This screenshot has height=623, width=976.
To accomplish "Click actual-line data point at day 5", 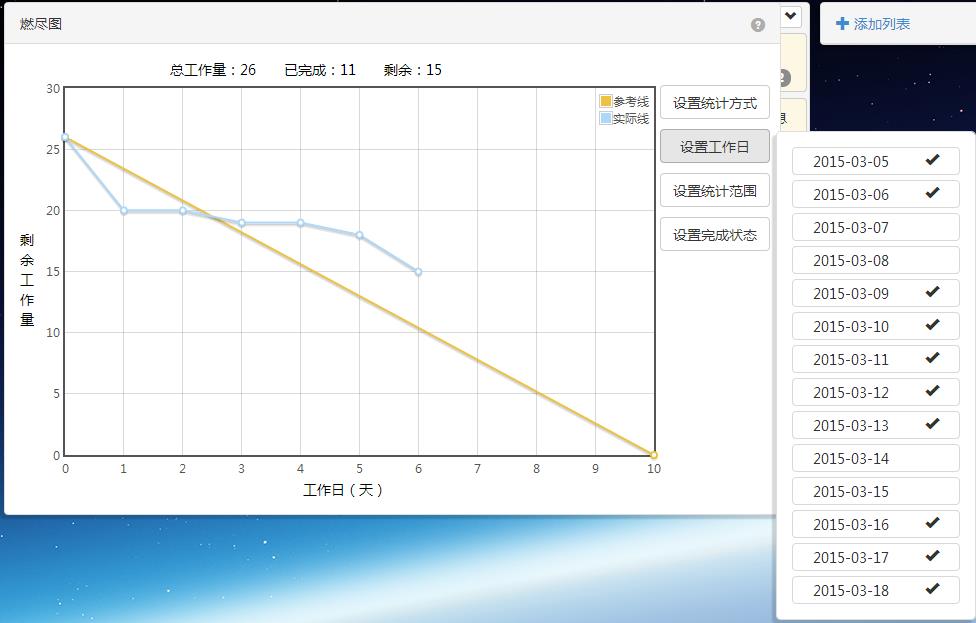I will (x=359, y=235).
